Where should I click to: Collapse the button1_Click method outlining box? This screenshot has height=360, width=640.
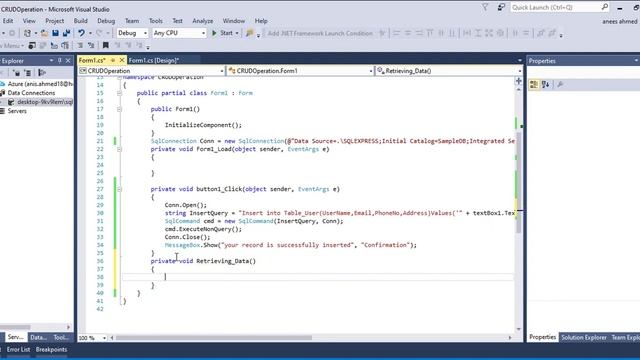119,189
